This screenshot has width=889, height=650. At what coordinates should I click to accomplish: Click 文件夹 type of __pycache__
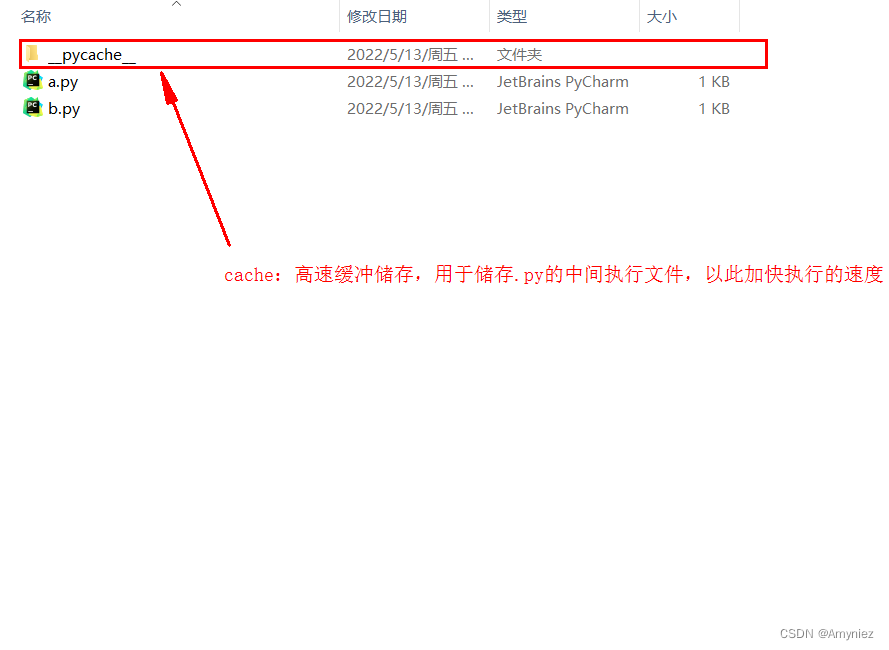pyautogui.click(x=519, y=54)
